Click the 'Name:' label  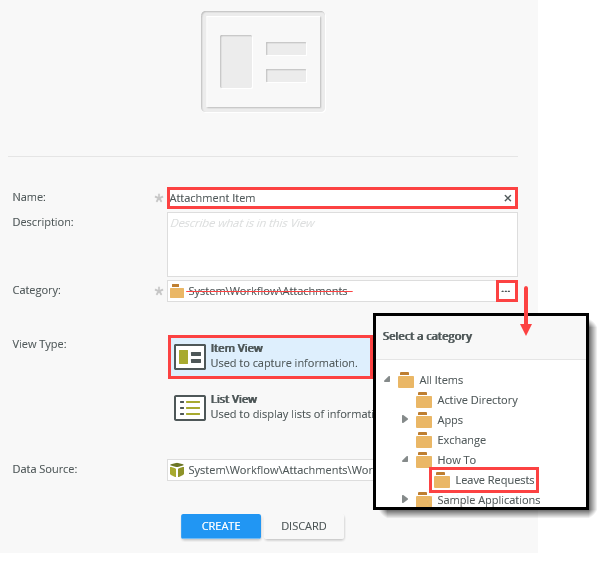click(x=29, y=197)
